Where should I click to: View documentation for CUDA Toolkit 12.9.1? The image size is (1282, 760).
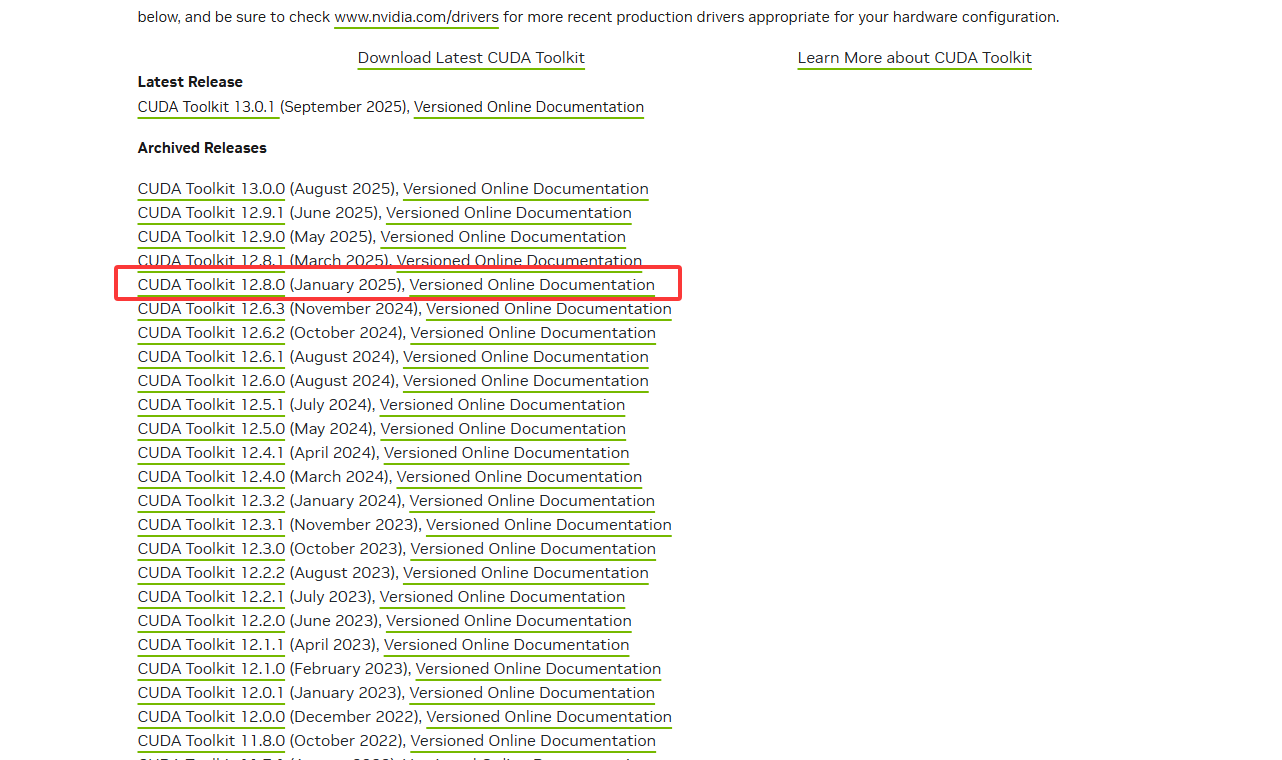click(x=509, y=213)
